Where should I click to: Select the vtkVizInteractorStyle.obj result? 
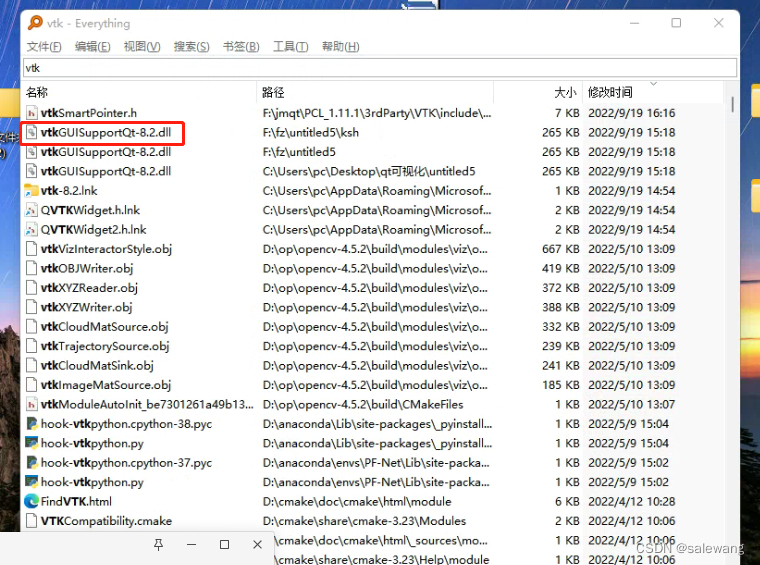(106, 249)
